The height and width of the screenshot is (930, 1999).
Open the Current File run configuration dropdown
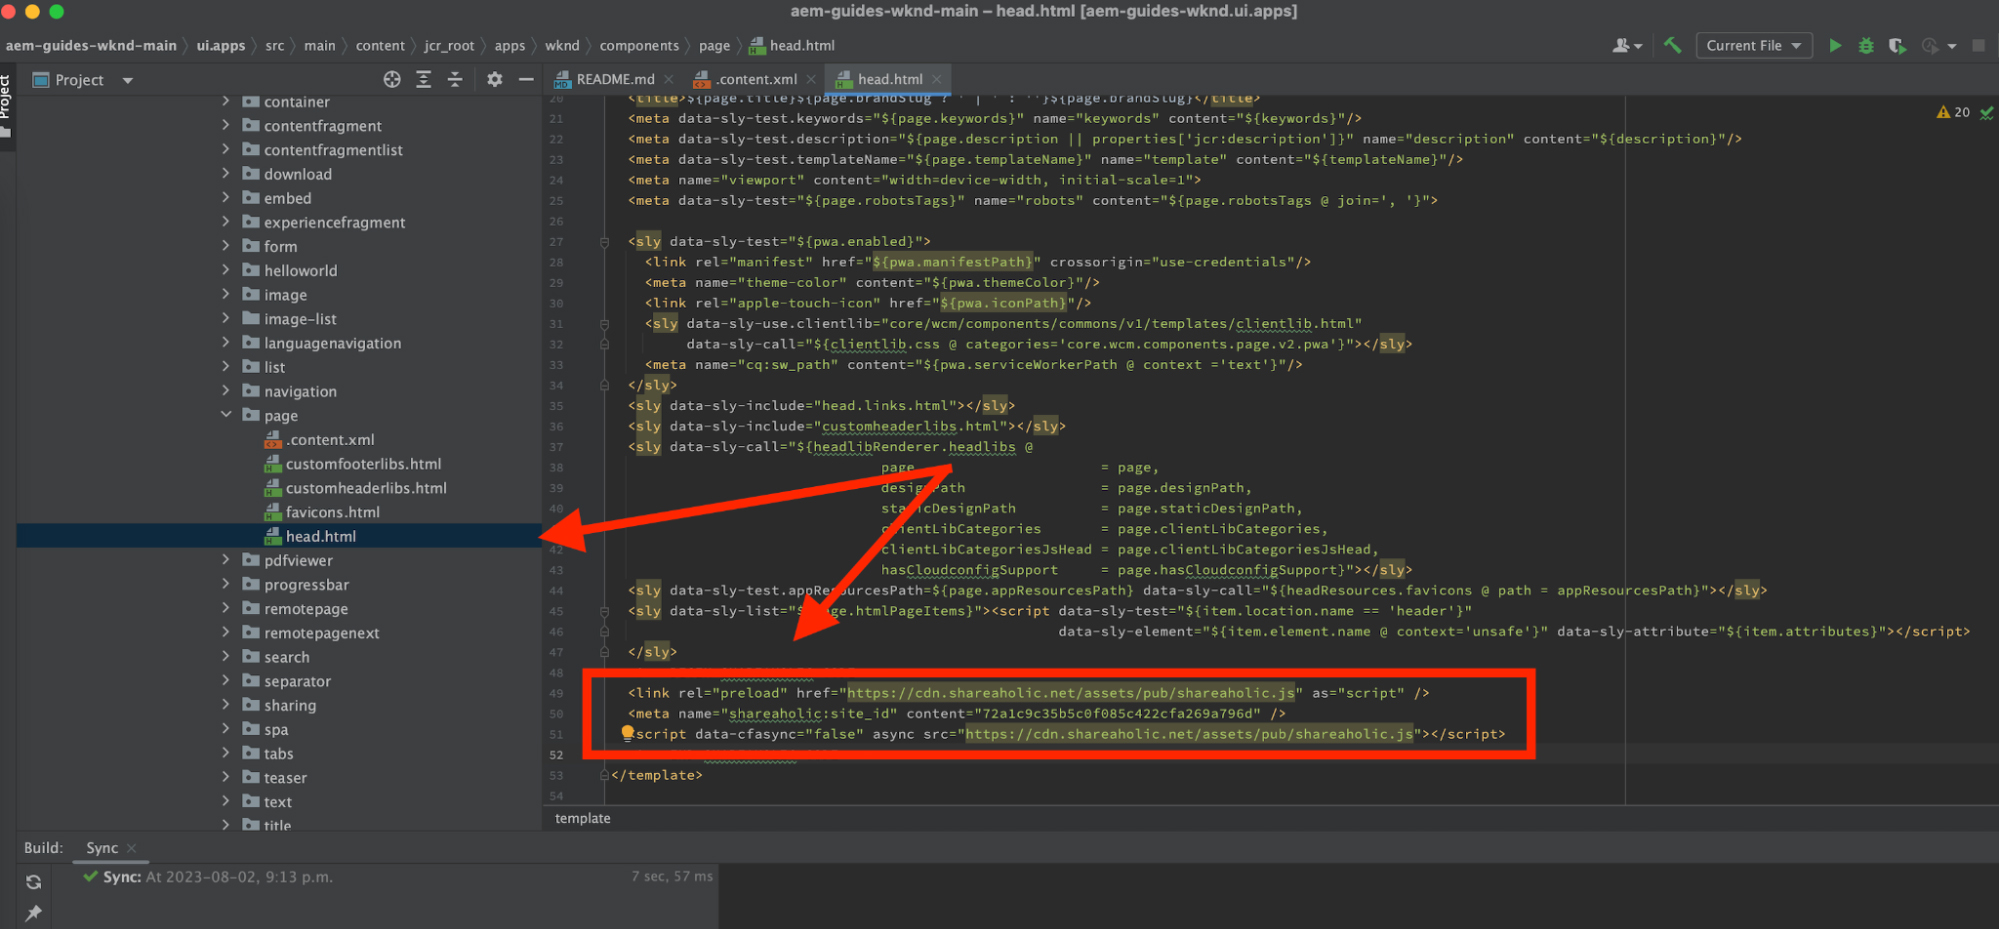(1754, 45)
